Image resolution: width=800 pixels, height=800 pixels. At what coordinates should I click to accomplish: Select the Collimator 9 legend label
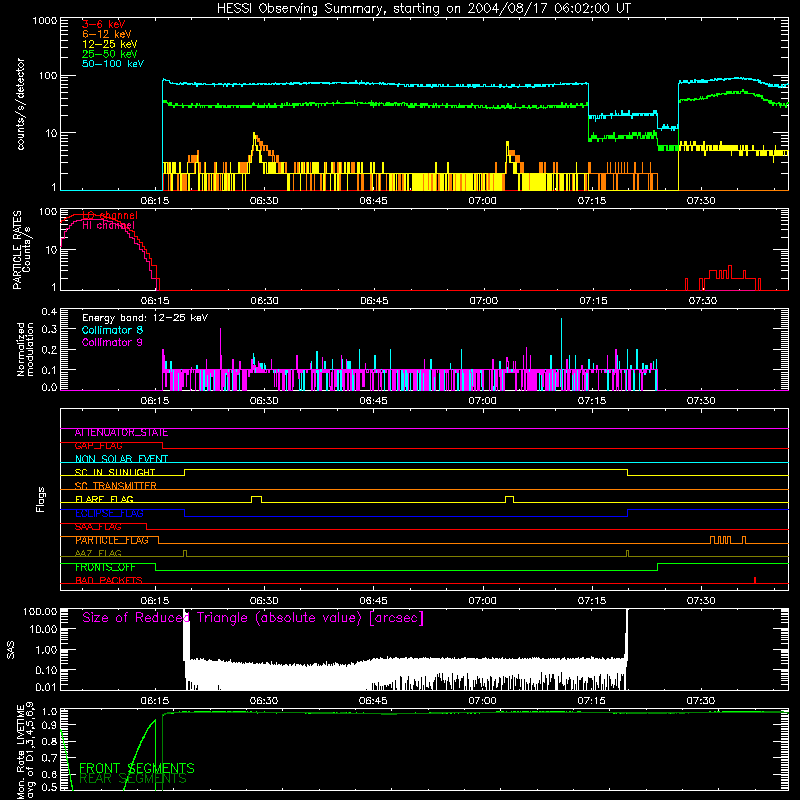tap(112, 342)
